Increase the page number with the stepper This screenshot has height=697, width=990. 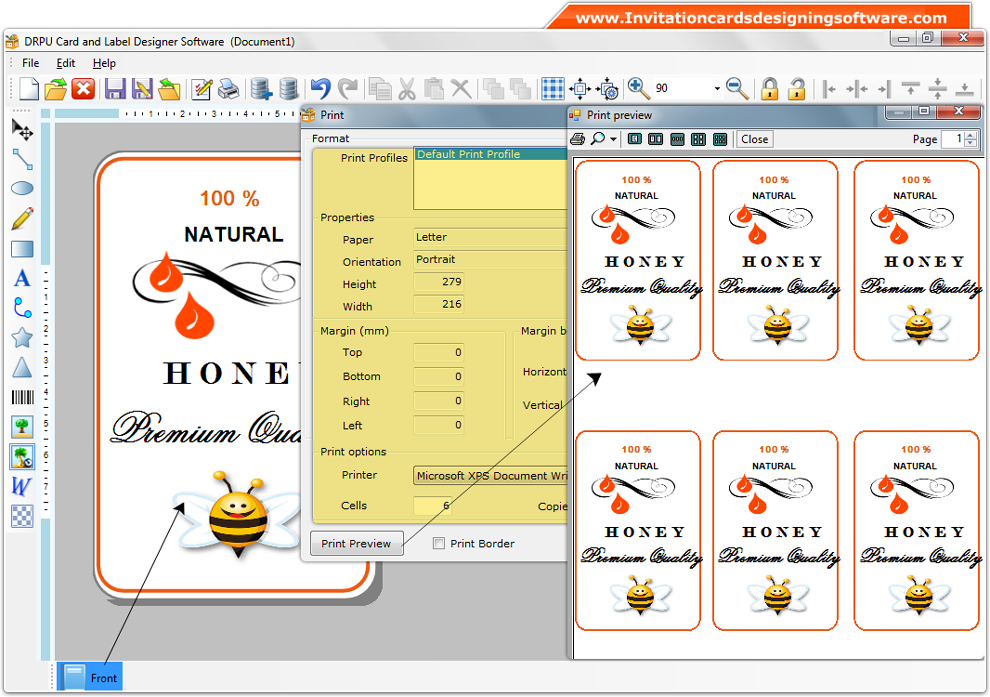pos(970,135)
